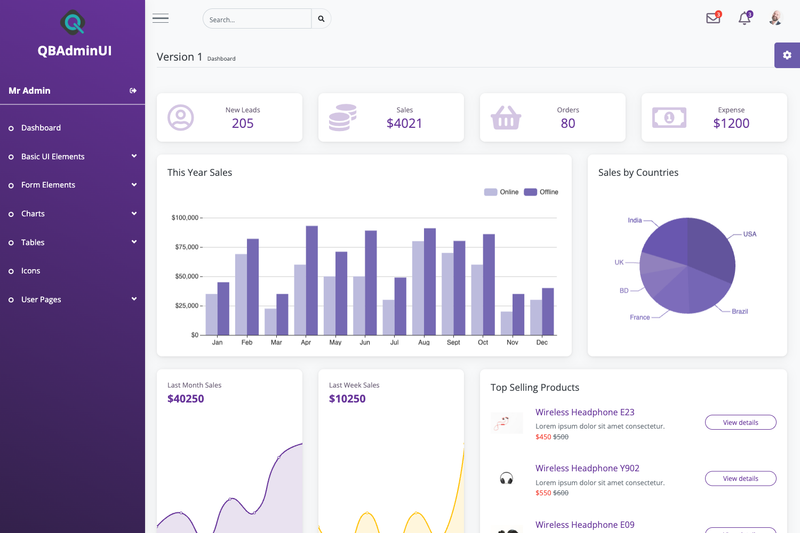Click the $4021 sales value
This screenshot has height=533, width=800.
(x=404, y=123)
